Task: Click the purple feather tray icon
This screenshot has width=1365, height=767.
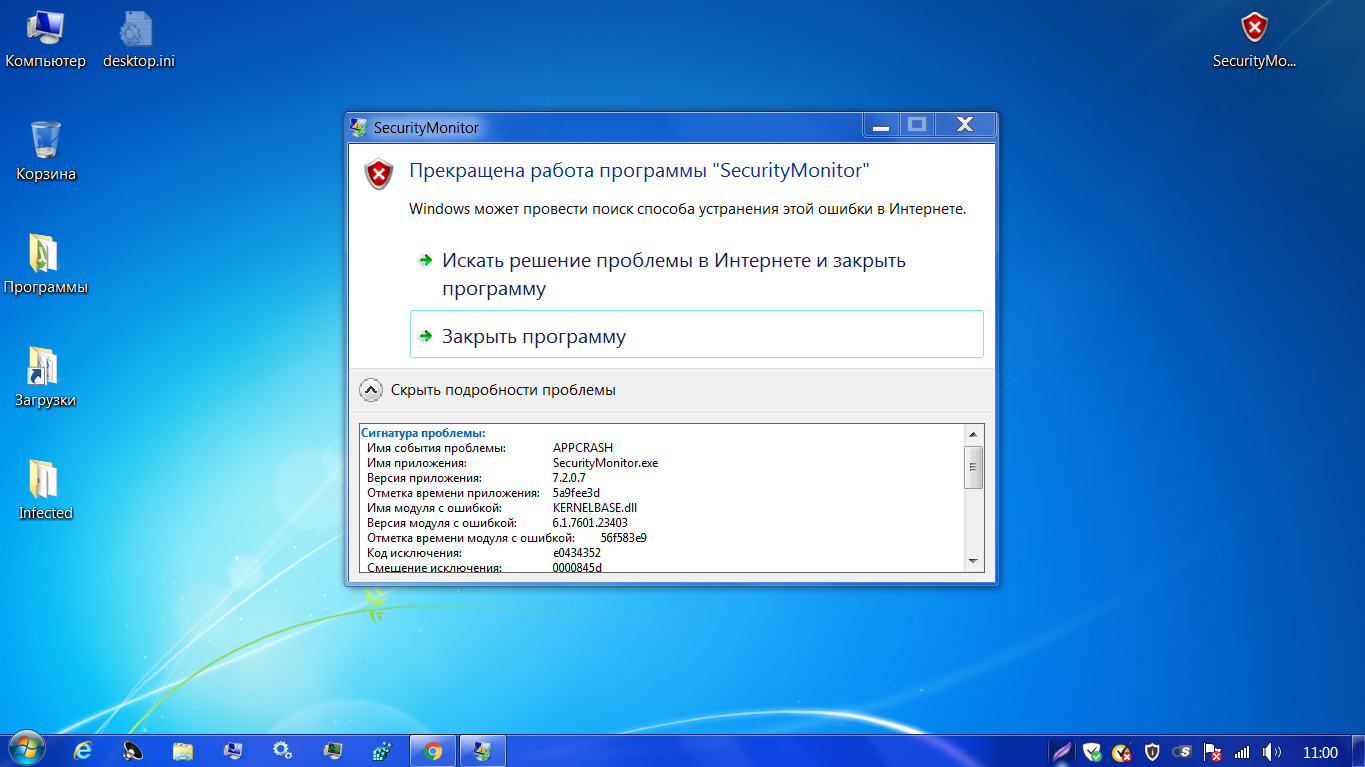Action: [x=1063, y=752]
